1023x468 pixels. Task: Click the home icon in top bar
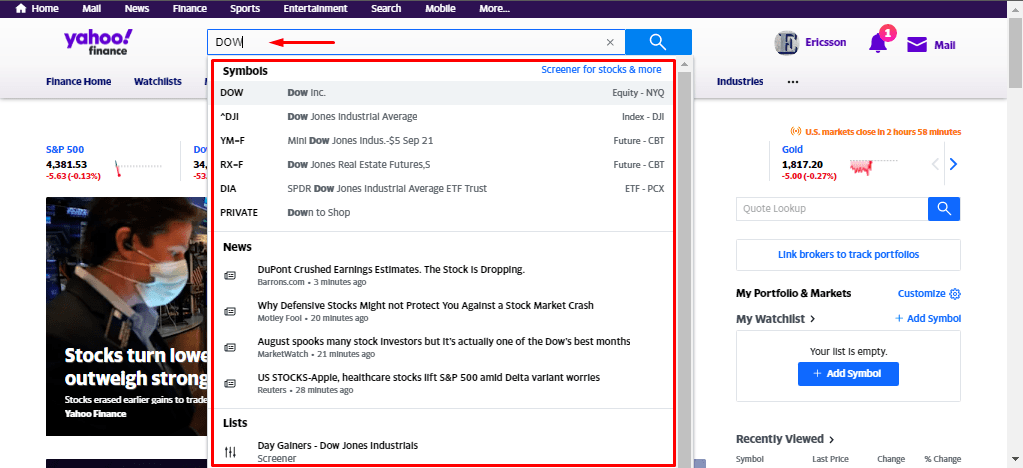[x=21, y=8]
